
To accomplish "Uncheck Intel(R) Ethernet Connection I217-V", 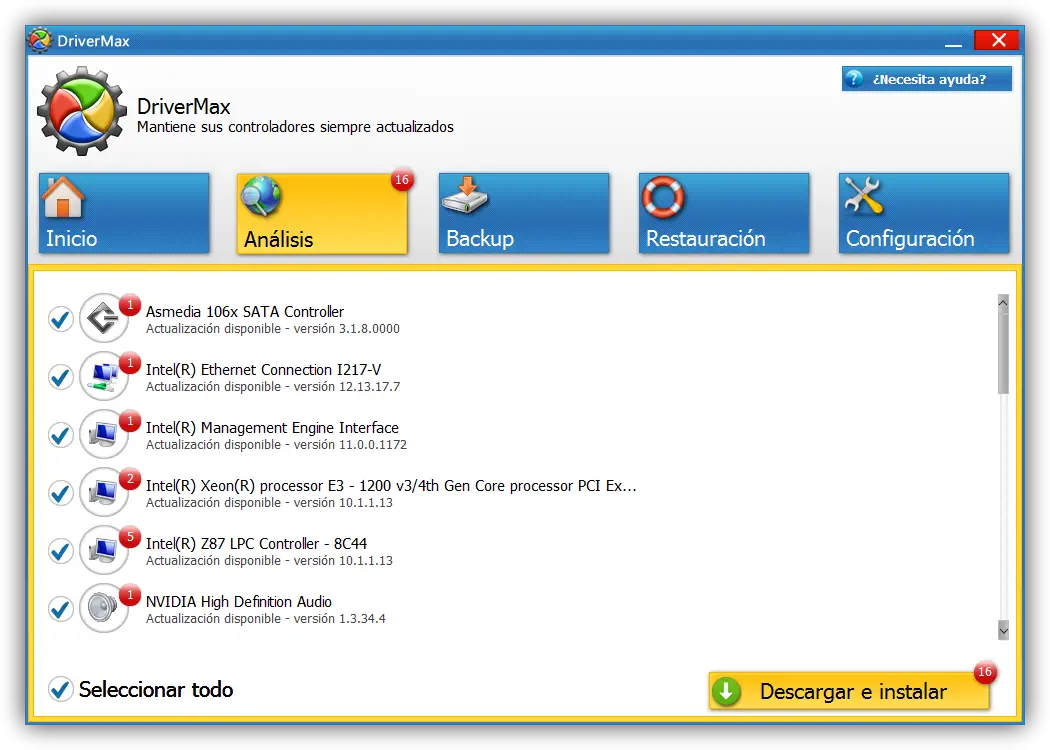I will click(x=61, y=377).
